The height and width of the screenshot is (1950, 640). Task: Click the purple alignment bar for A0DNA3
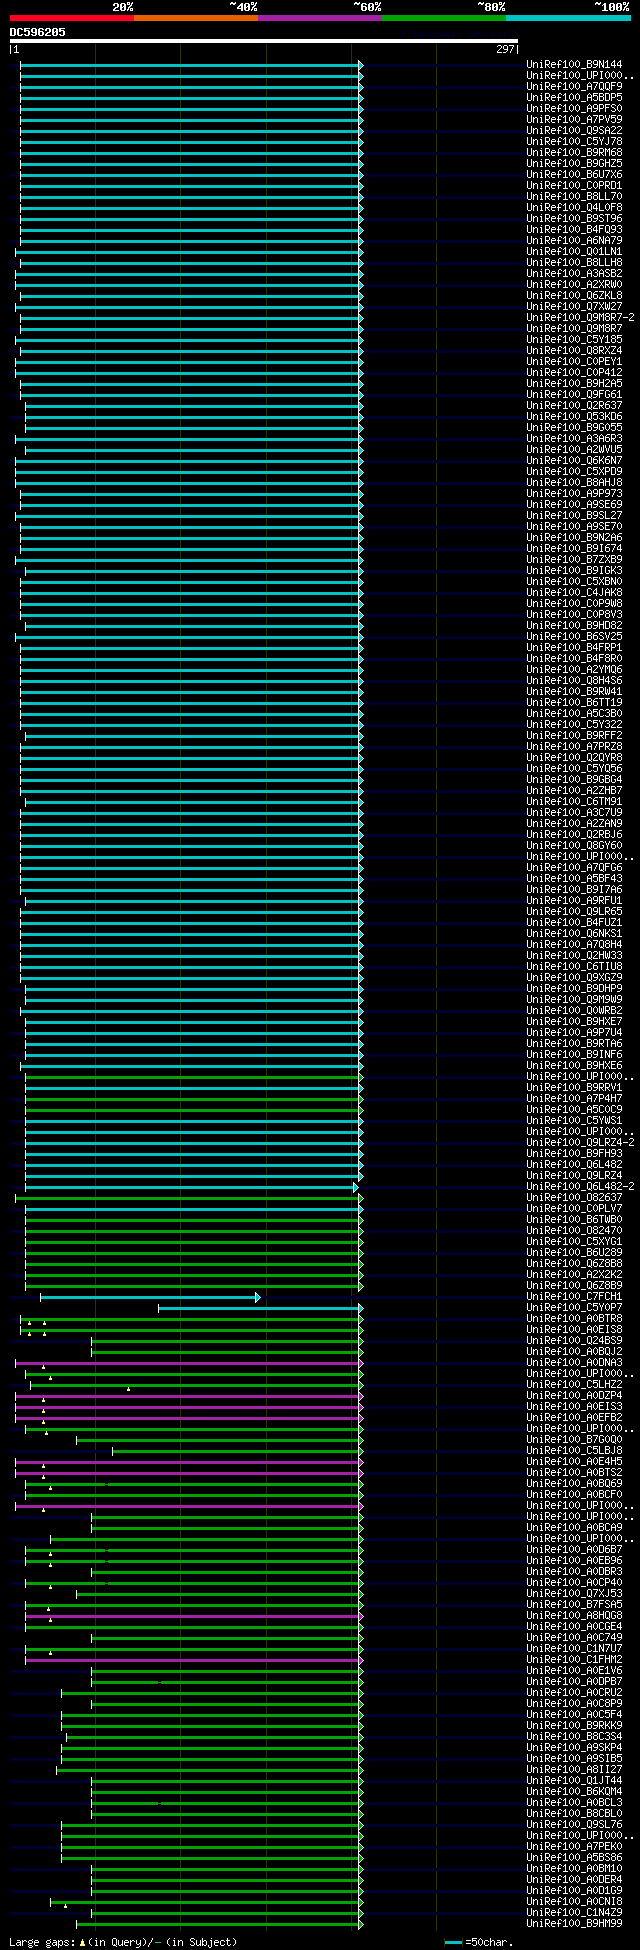(x=189, y=1363)
